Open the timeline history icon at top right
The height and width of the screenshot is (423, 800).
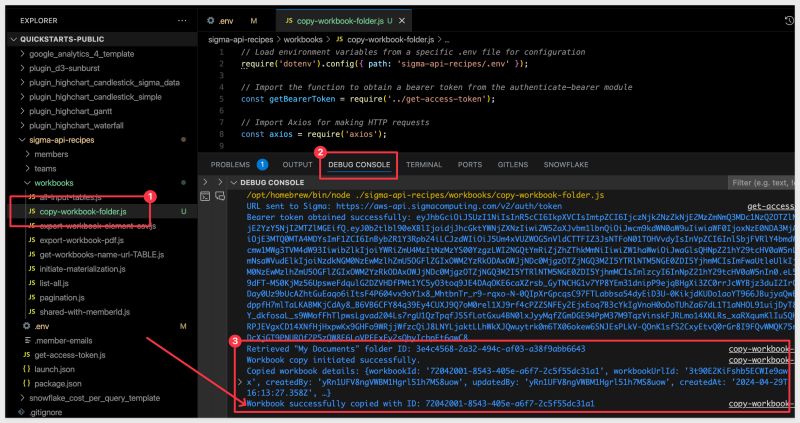point(789,20)
